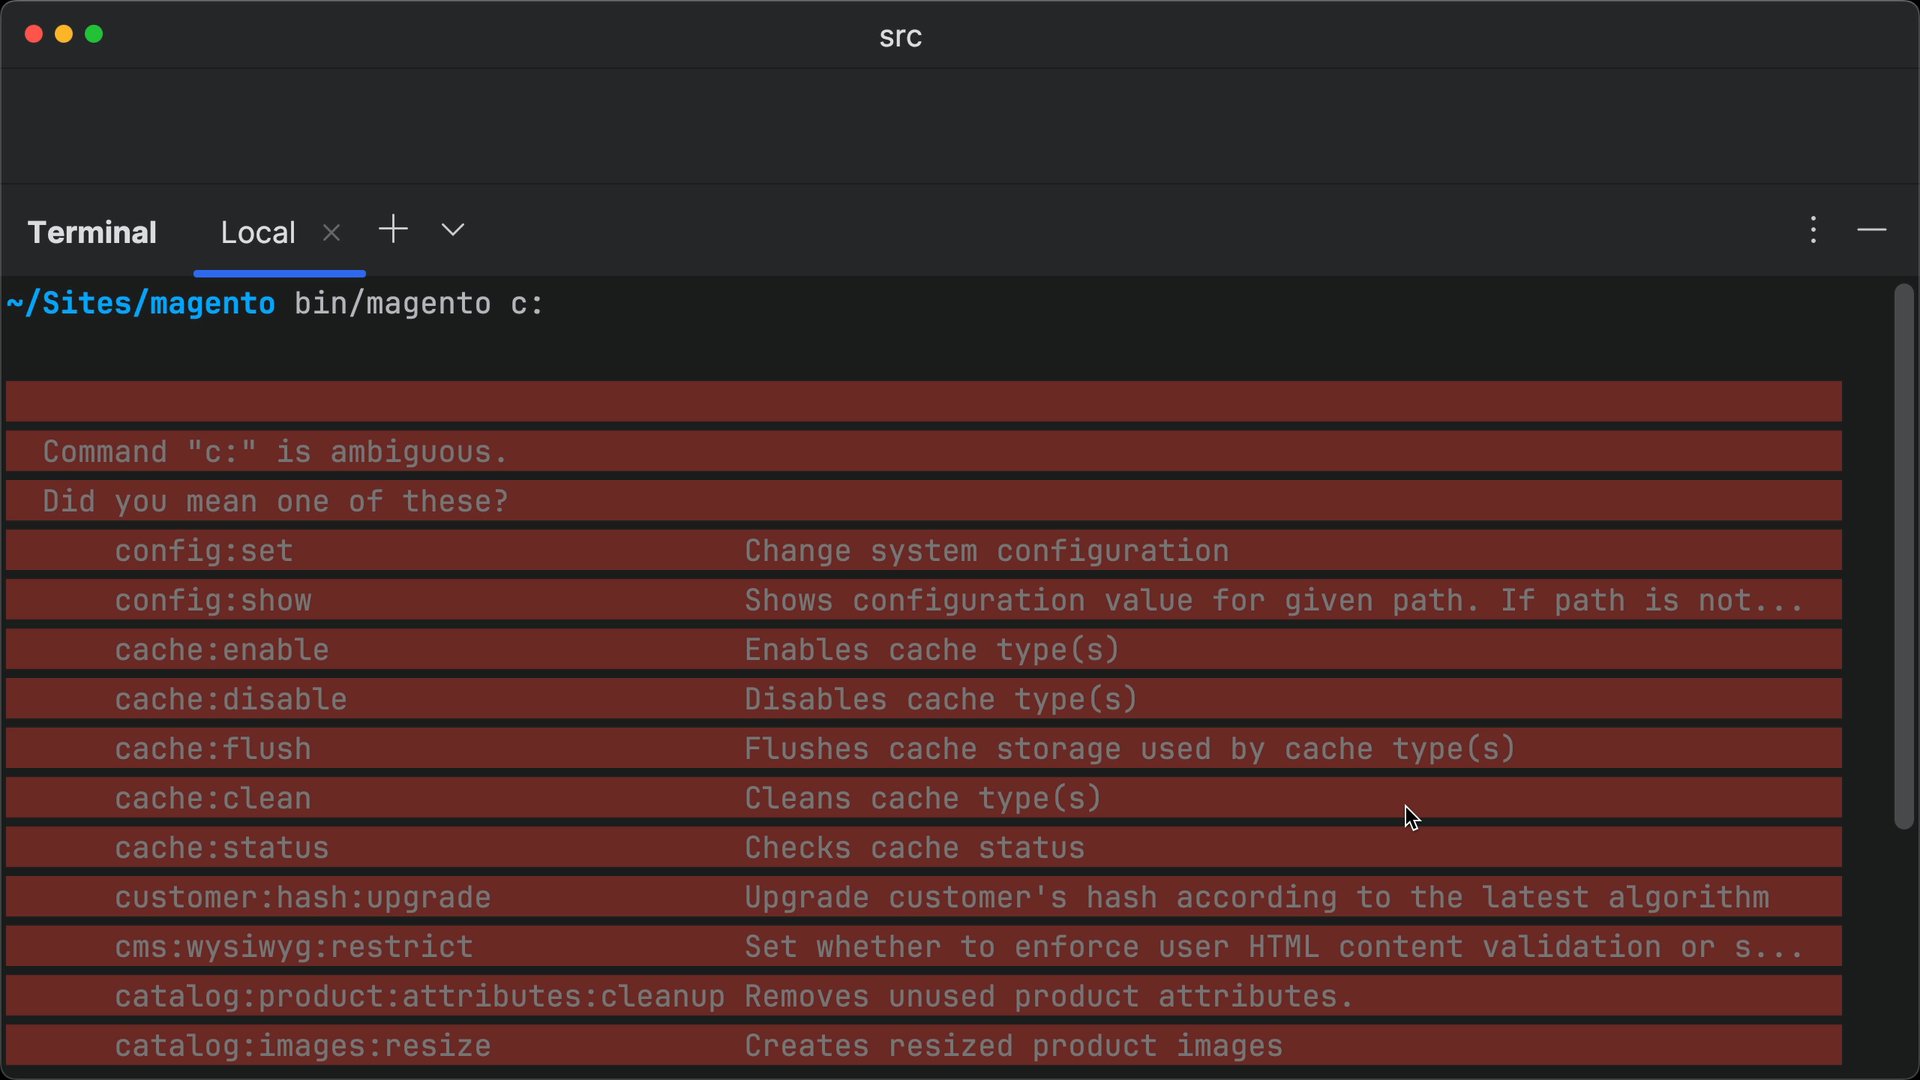This screenshot has height=1080, width=1920.
Task: Click the cache:disable command text
Action: click(231, 699)
